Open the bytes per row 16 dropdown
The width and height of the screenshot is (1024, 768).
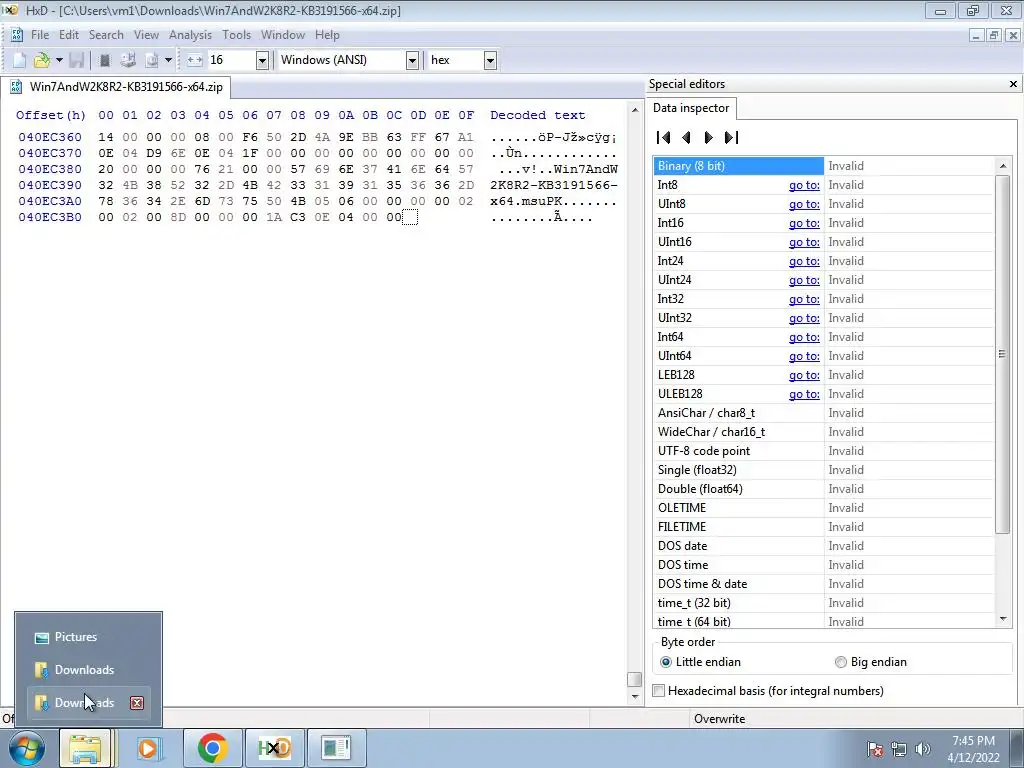coord(262,60)
